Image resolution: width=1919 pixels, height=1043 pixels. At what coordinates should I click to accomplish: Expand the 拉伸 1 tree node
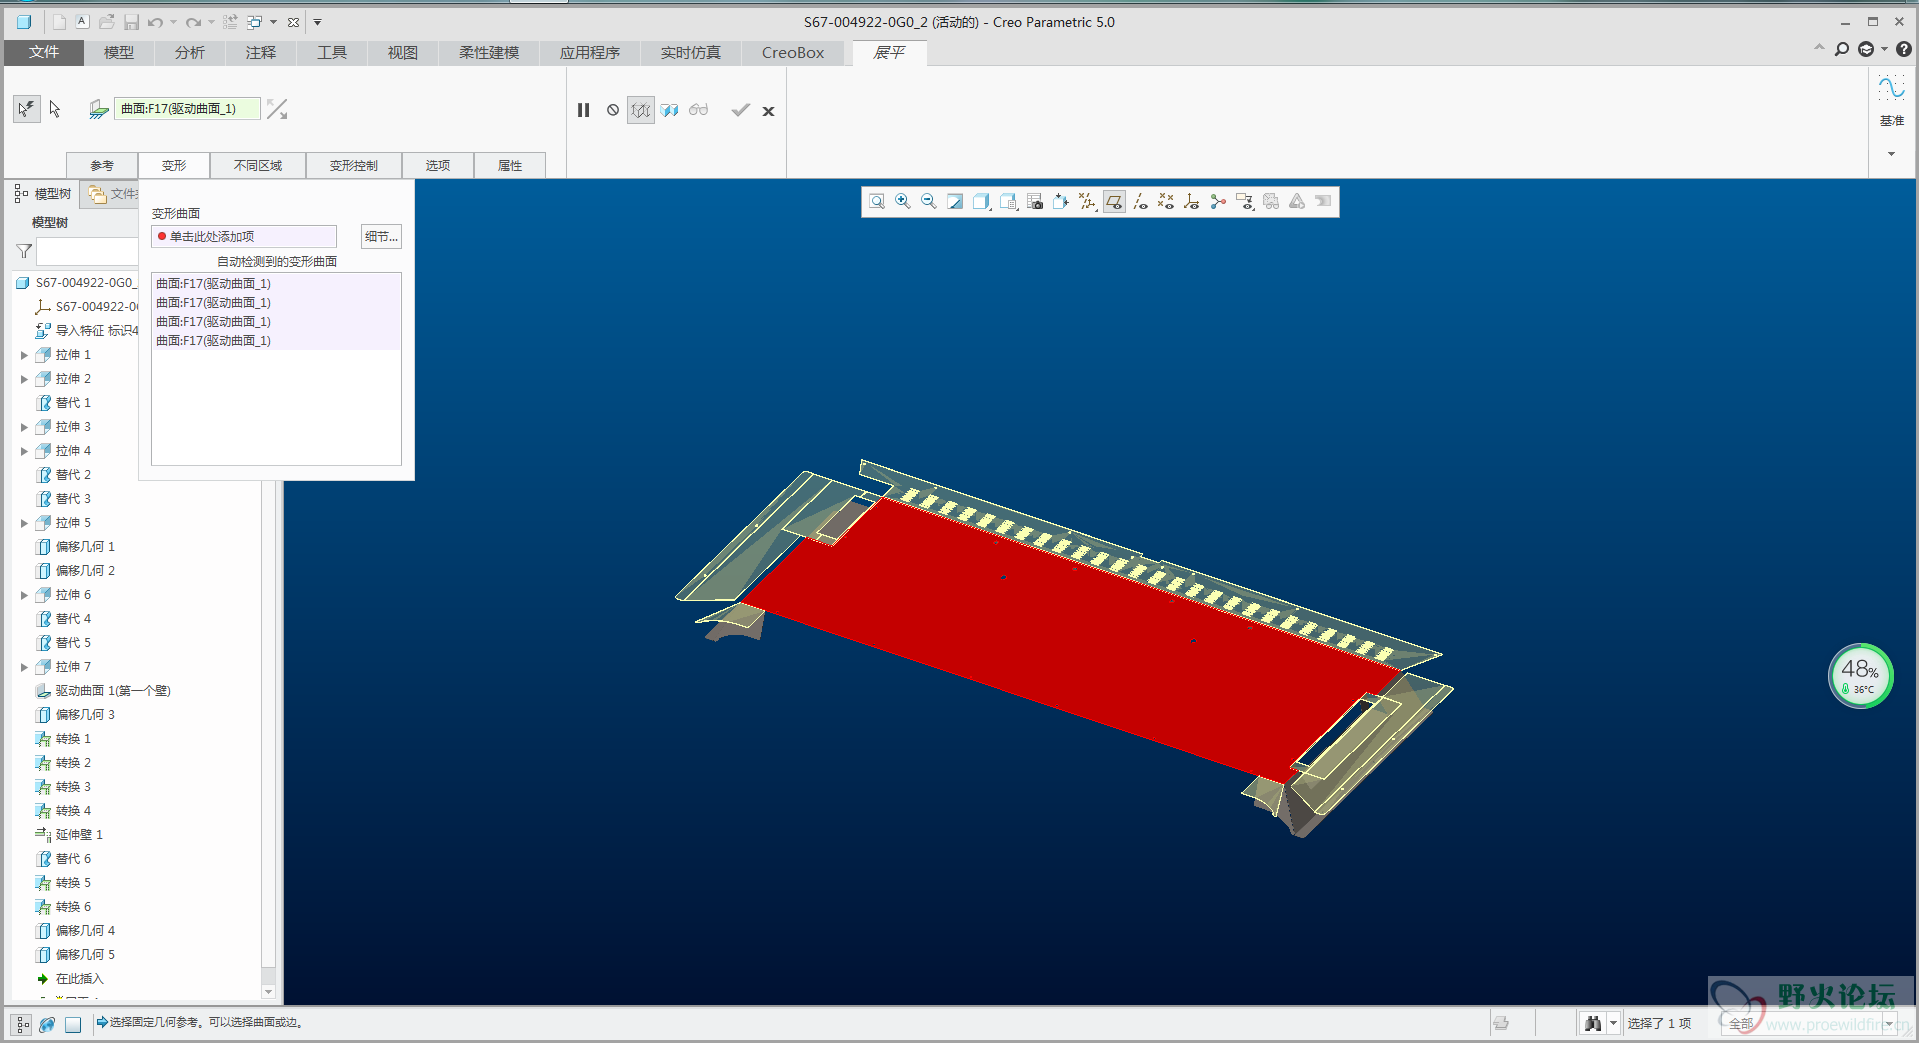click(x=24, y=355)
